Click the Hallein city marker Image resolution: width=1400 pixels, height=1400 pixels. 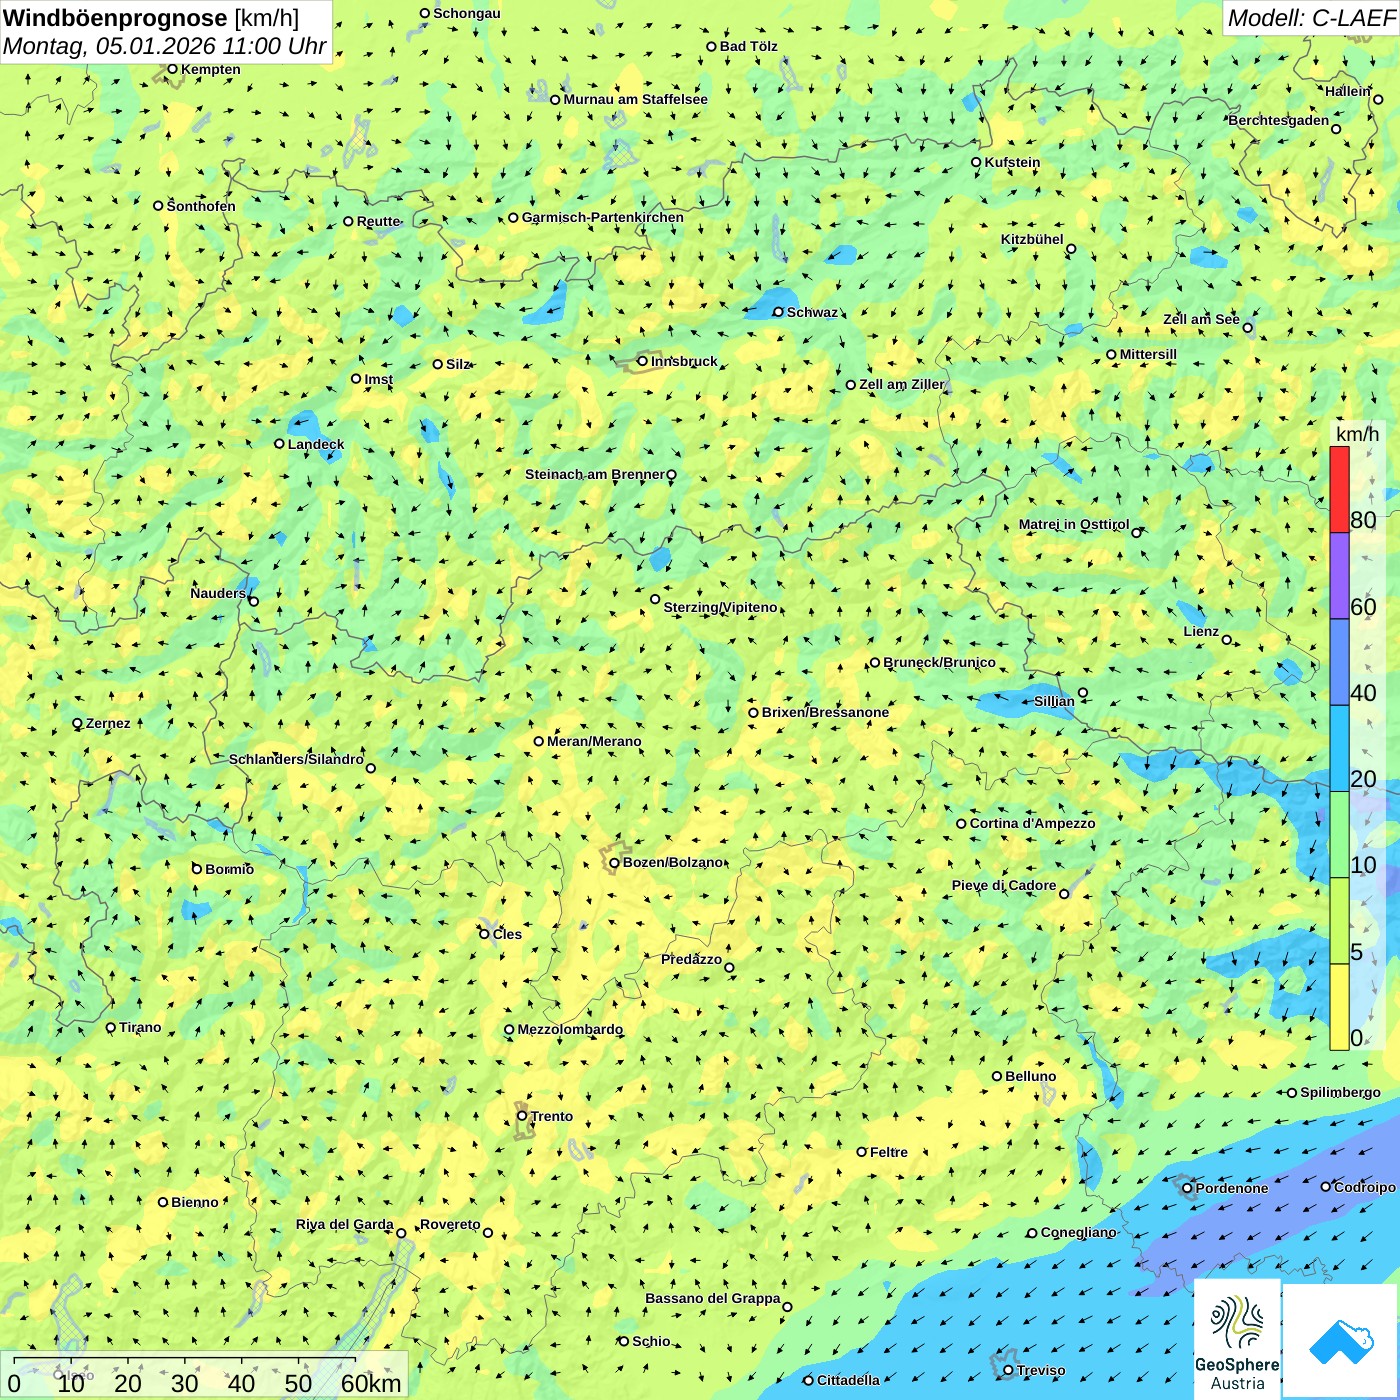click(x=1378, y=99)
